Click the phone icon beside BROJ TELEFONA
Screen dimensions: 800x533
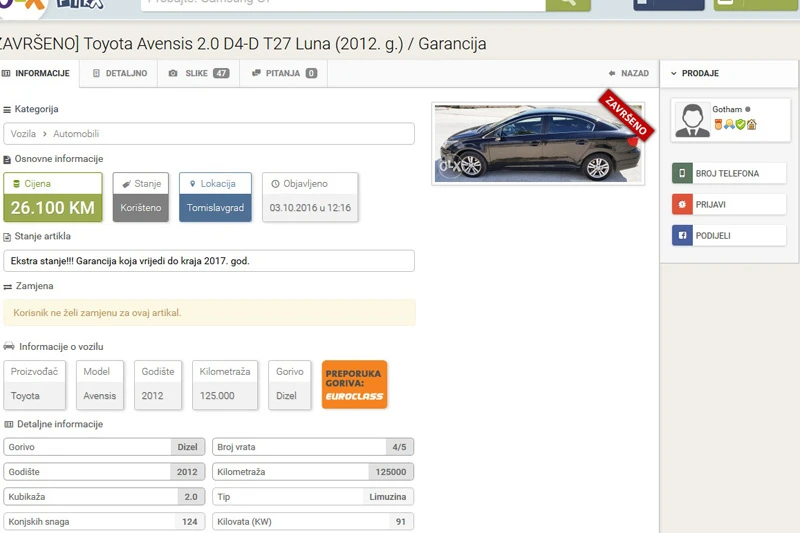coord(682,173)
